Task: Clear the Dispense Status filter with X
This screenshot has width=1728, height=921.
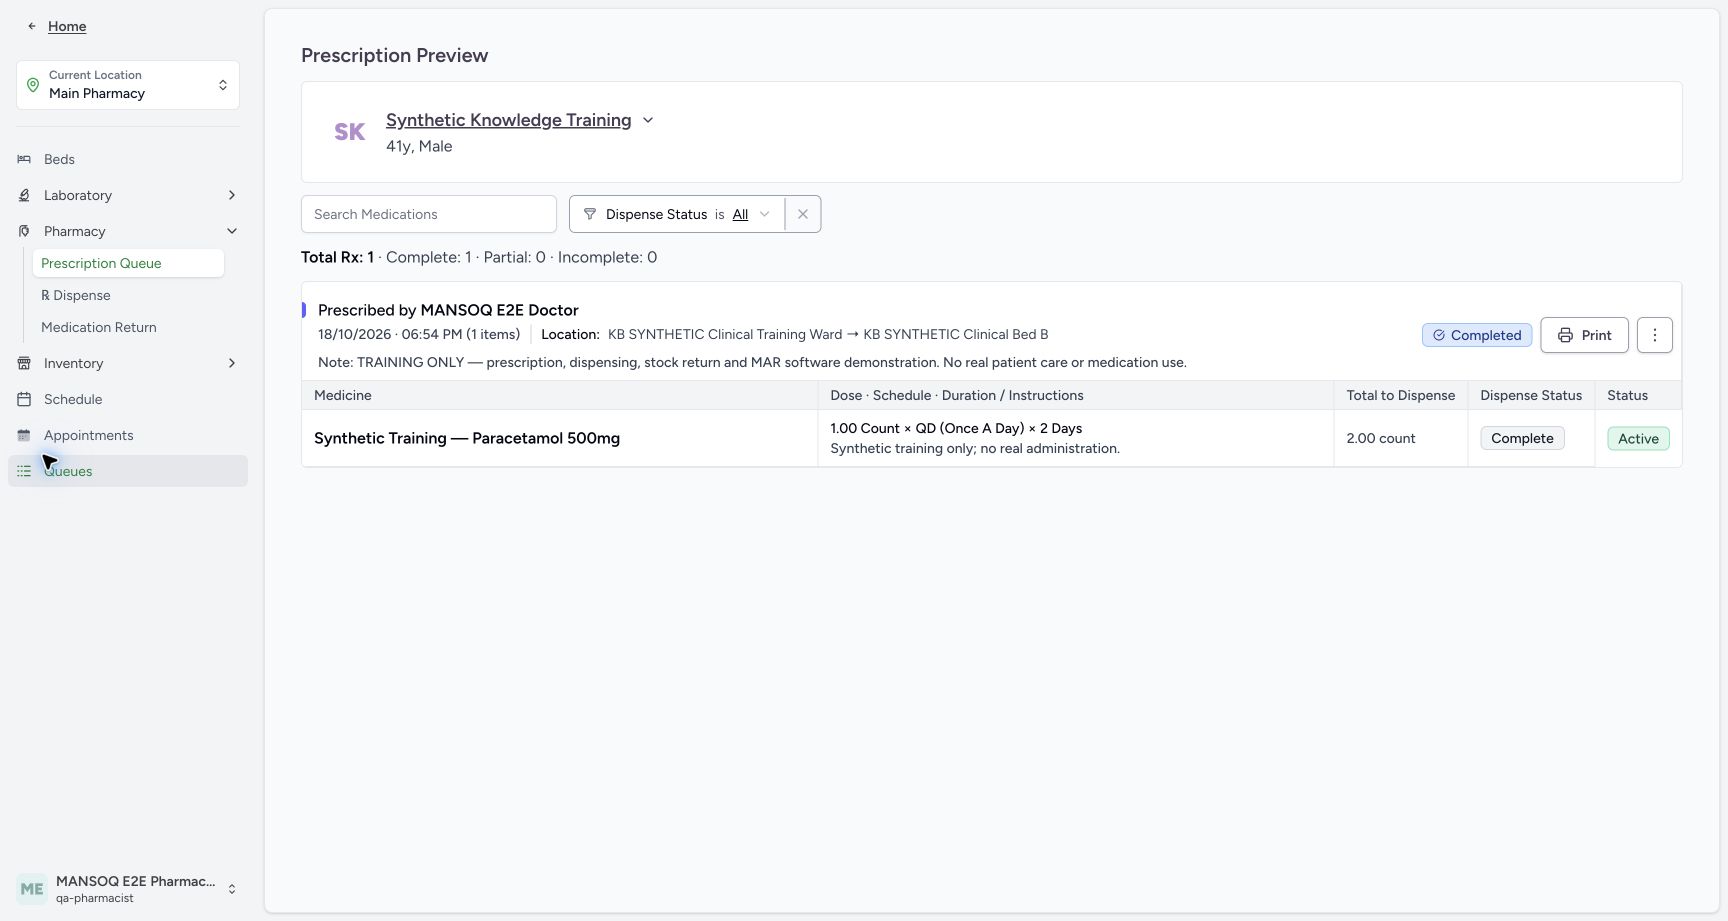Action: coord(803,214)
